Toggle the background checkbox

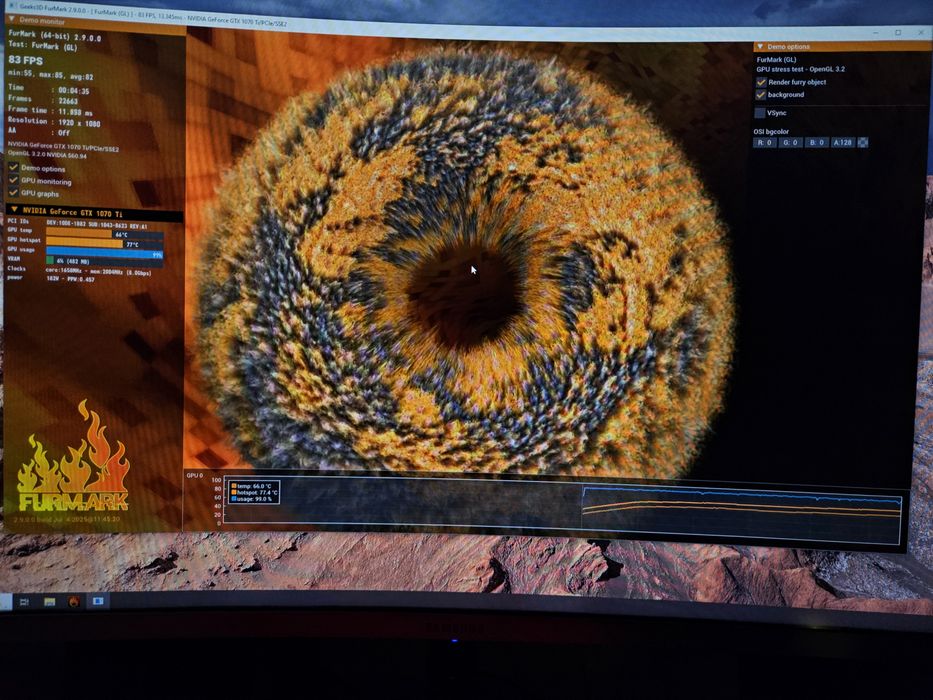click(760, 95)
